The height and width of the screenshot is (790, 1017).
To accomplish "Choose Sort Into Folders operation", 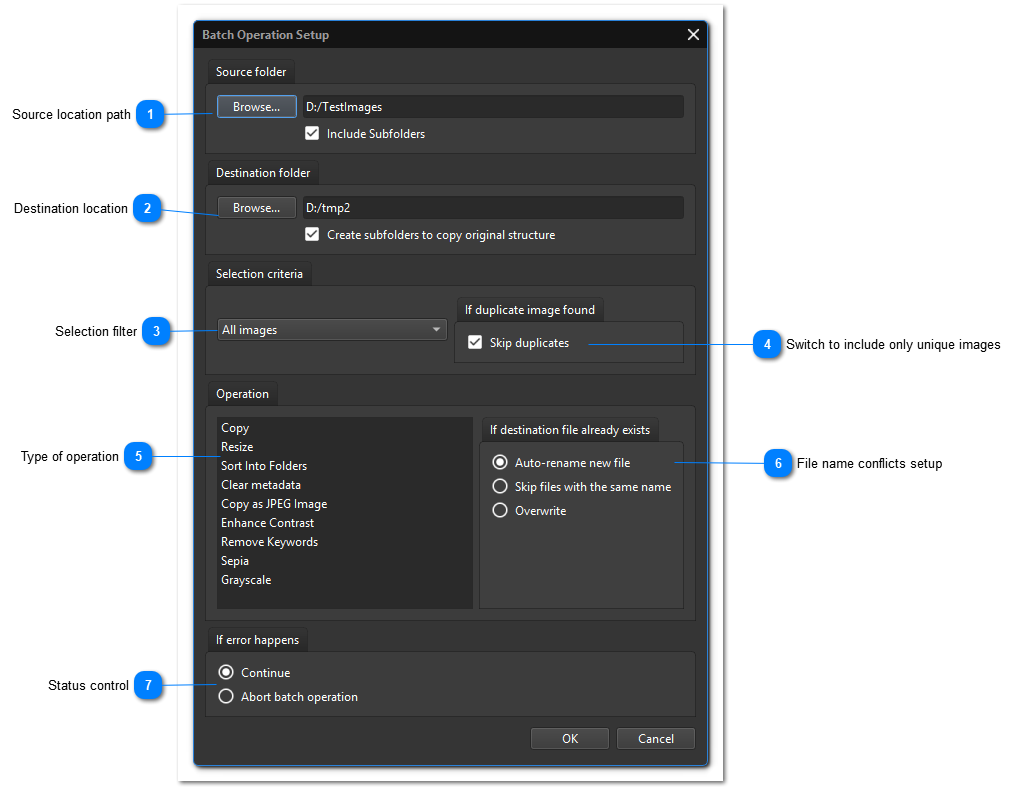I will click(264, 466).
